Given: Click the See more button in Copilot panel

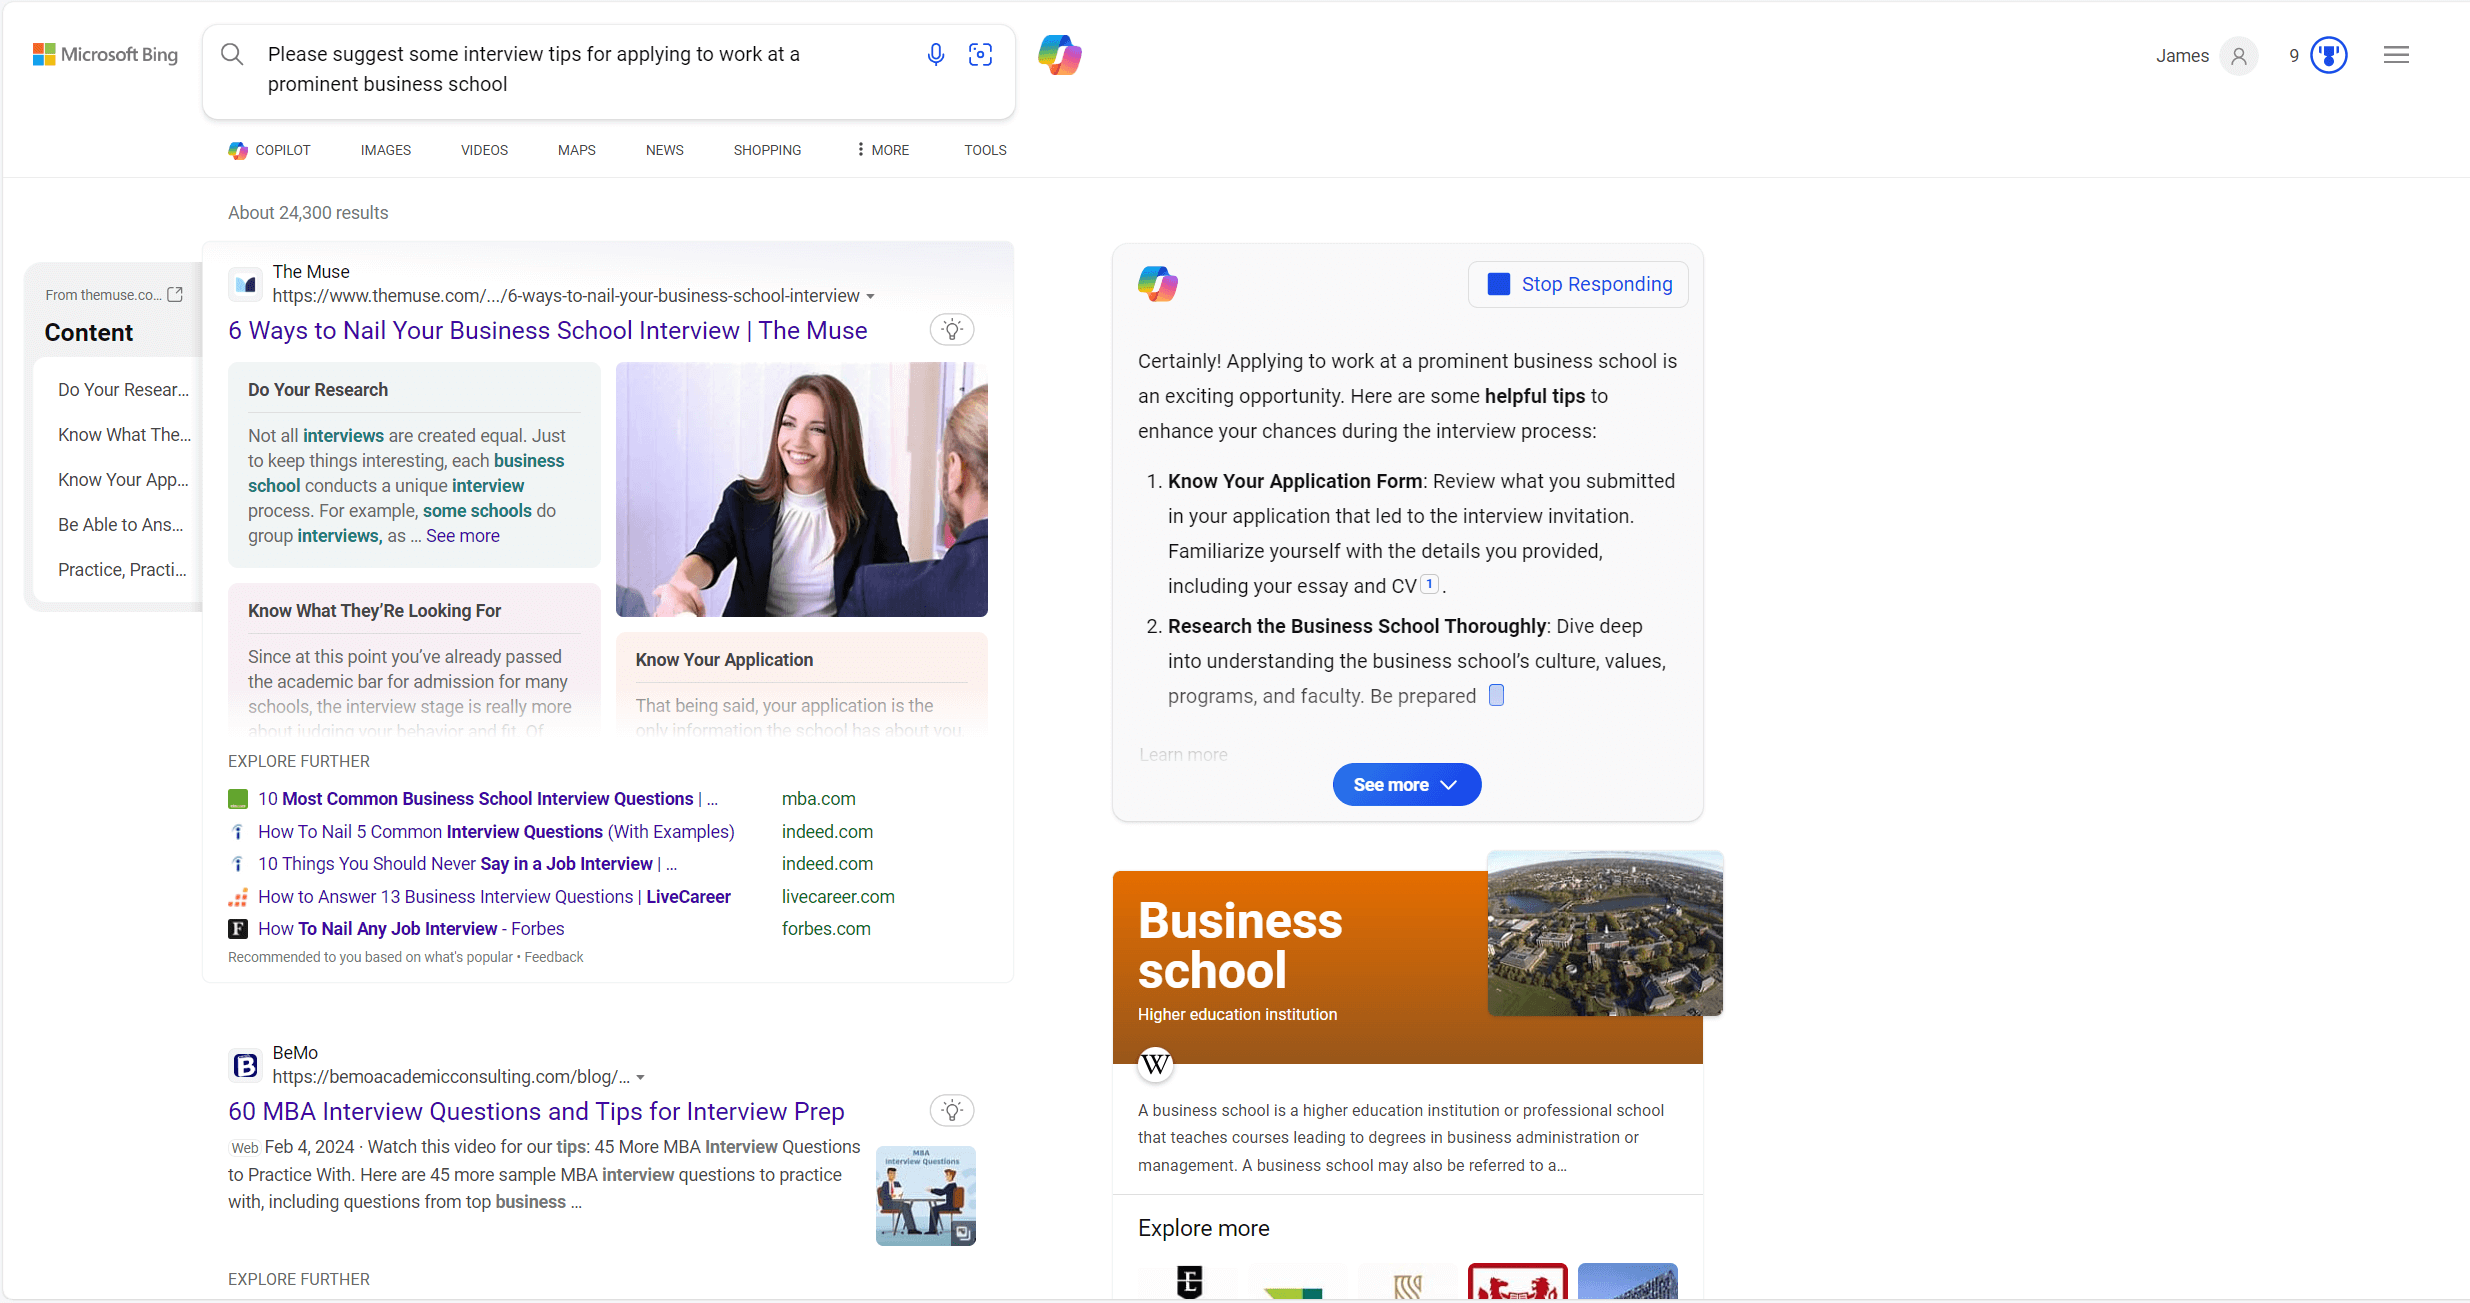Looking at the screenshot, I should pos(1405,784).
